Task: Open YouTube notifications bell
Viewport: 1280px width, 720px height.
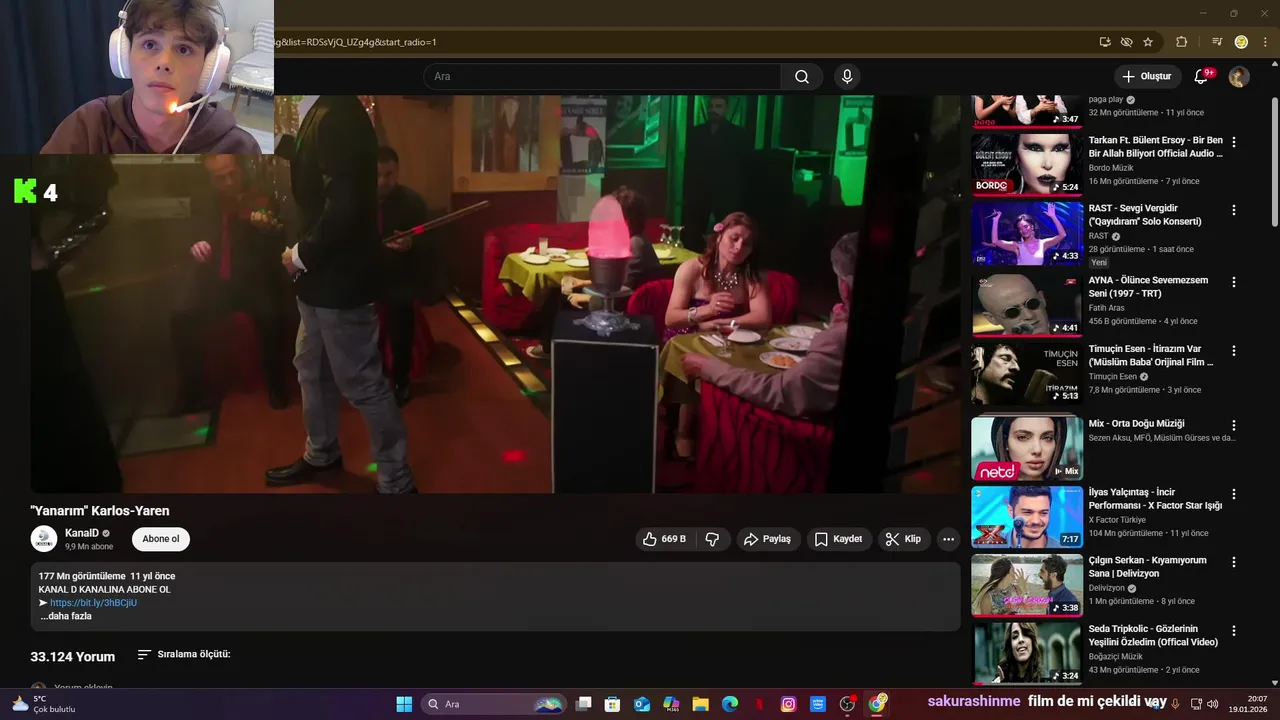Action: [x=1201, y=77]
